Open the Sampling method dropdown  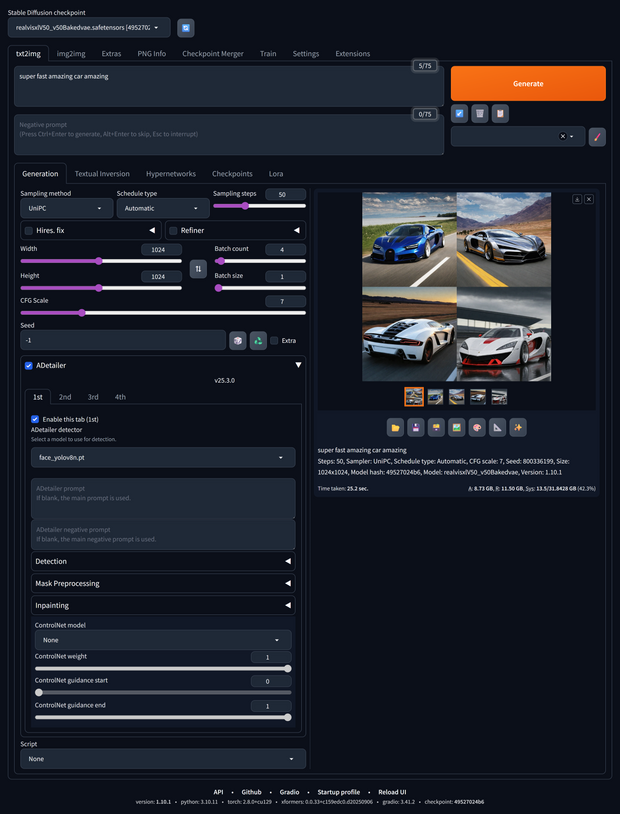coord(66,208)
